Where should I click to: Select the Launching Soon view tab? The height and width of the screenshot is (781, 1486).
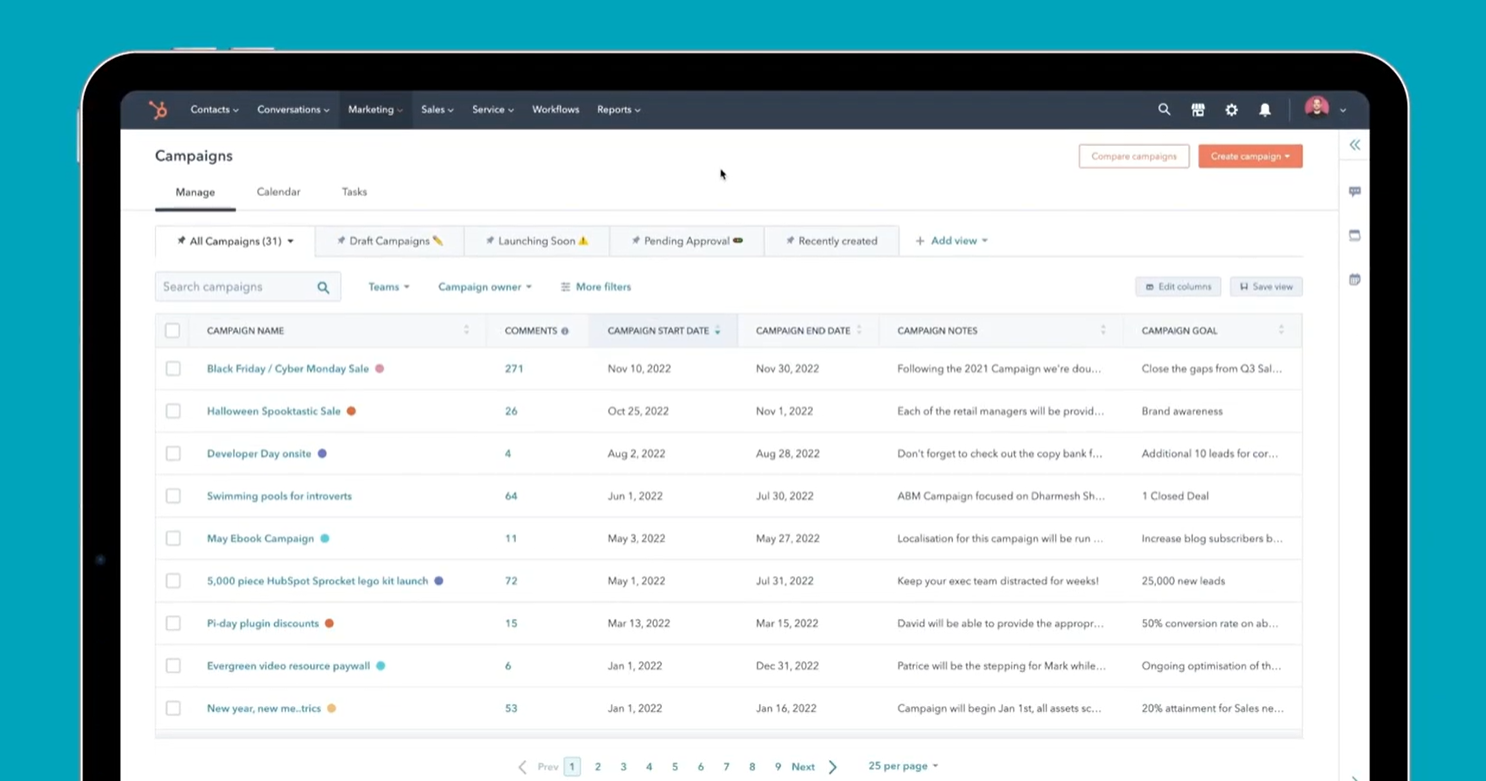coord(536,241)
